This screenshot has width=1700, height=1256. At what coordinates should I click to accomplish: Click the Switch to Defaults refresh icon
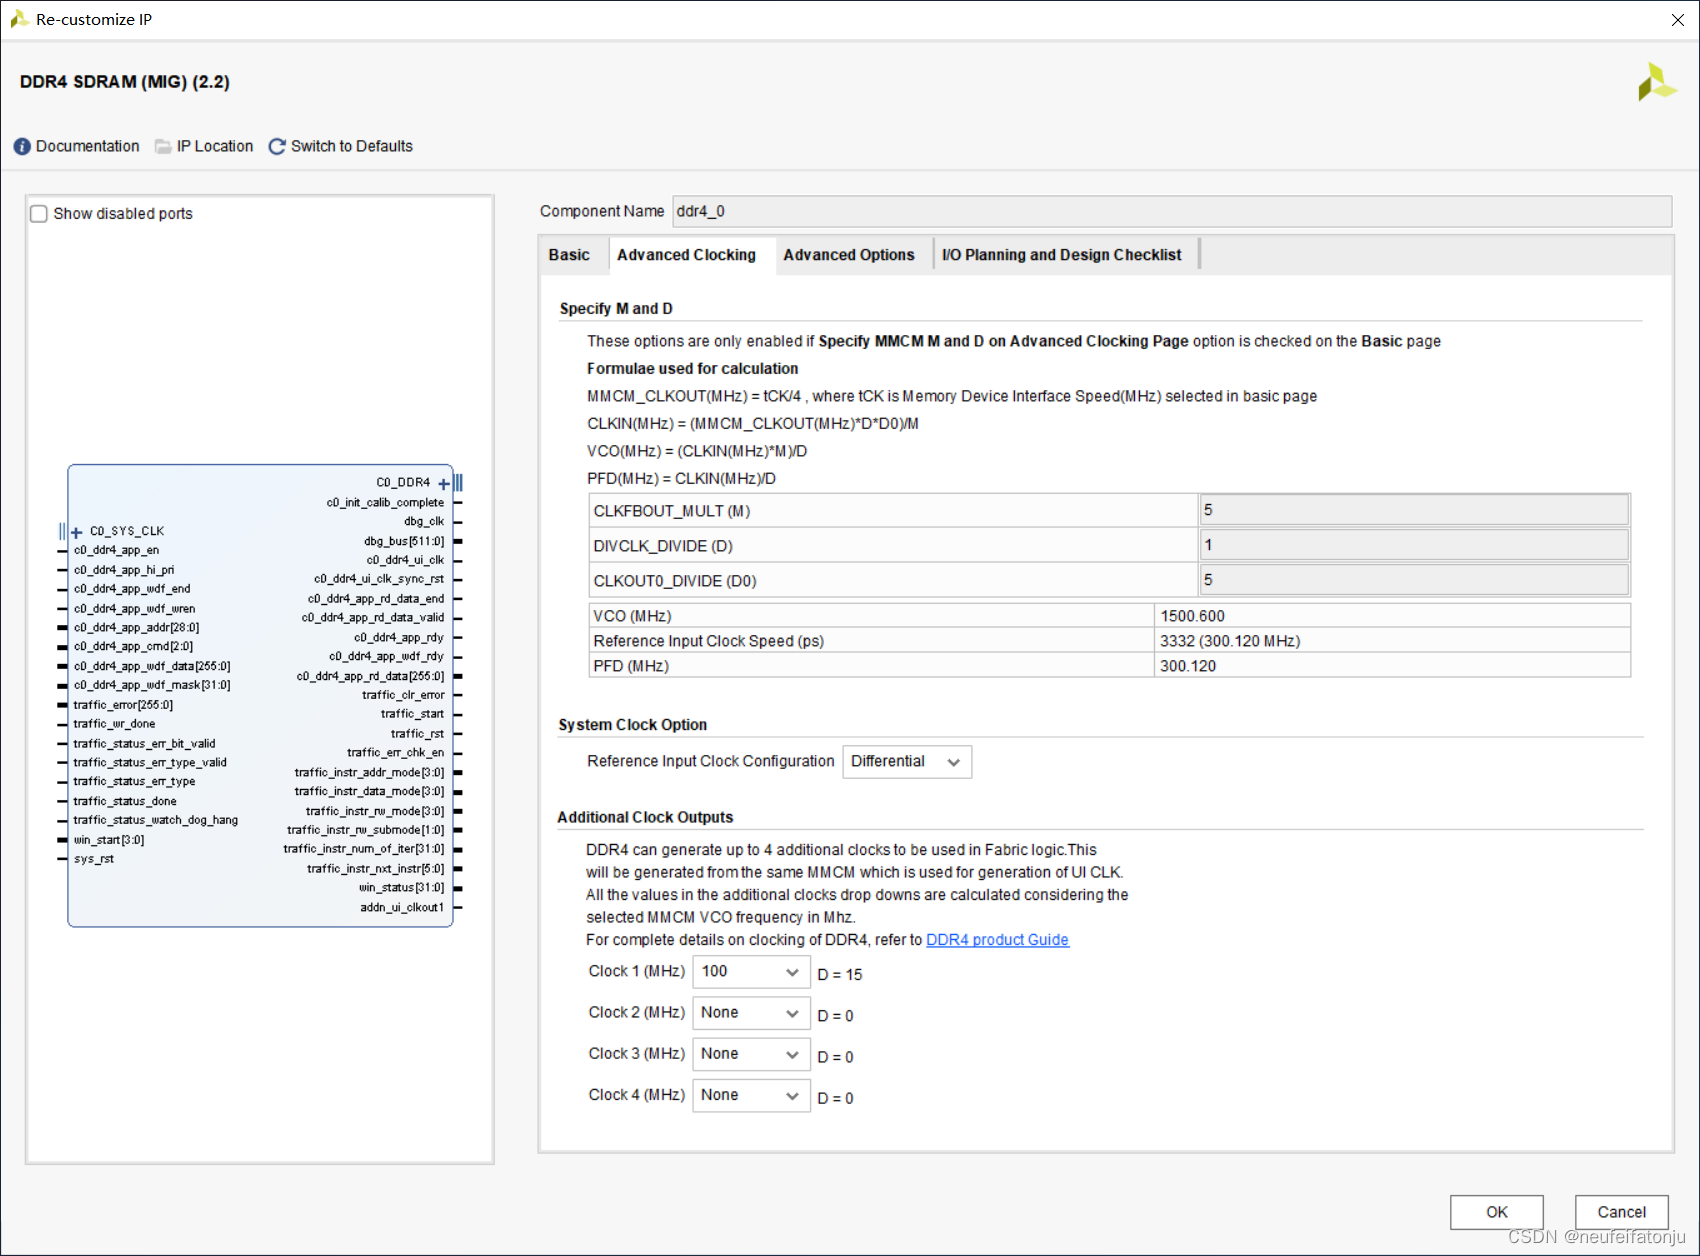click(277, 146)
